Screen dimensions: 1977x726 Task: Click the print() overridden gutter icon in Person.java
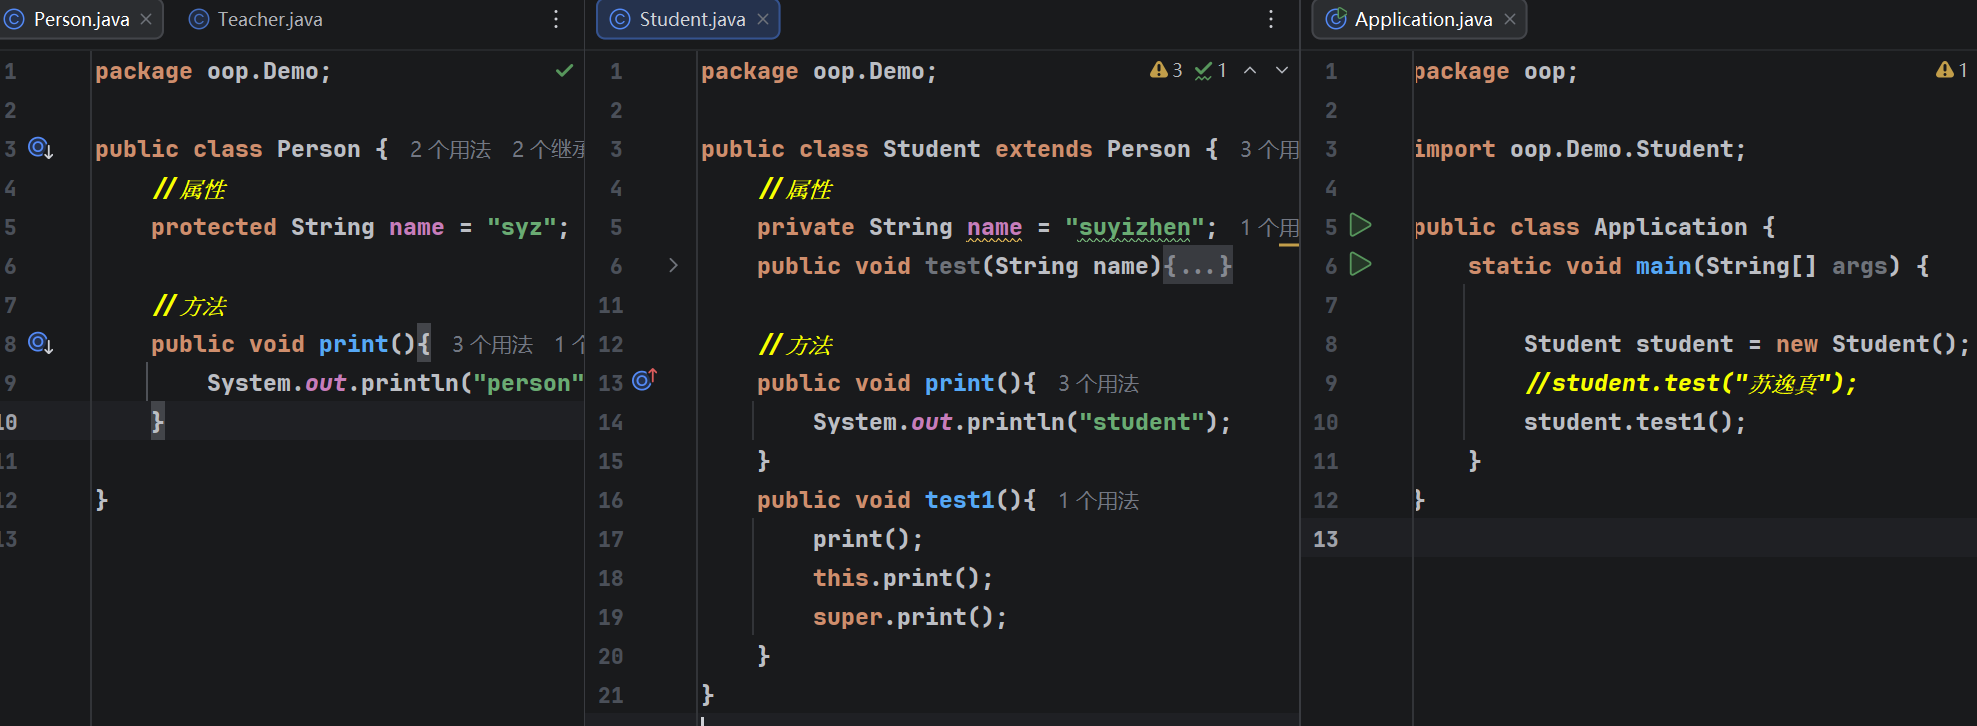(x=40, y=343)
